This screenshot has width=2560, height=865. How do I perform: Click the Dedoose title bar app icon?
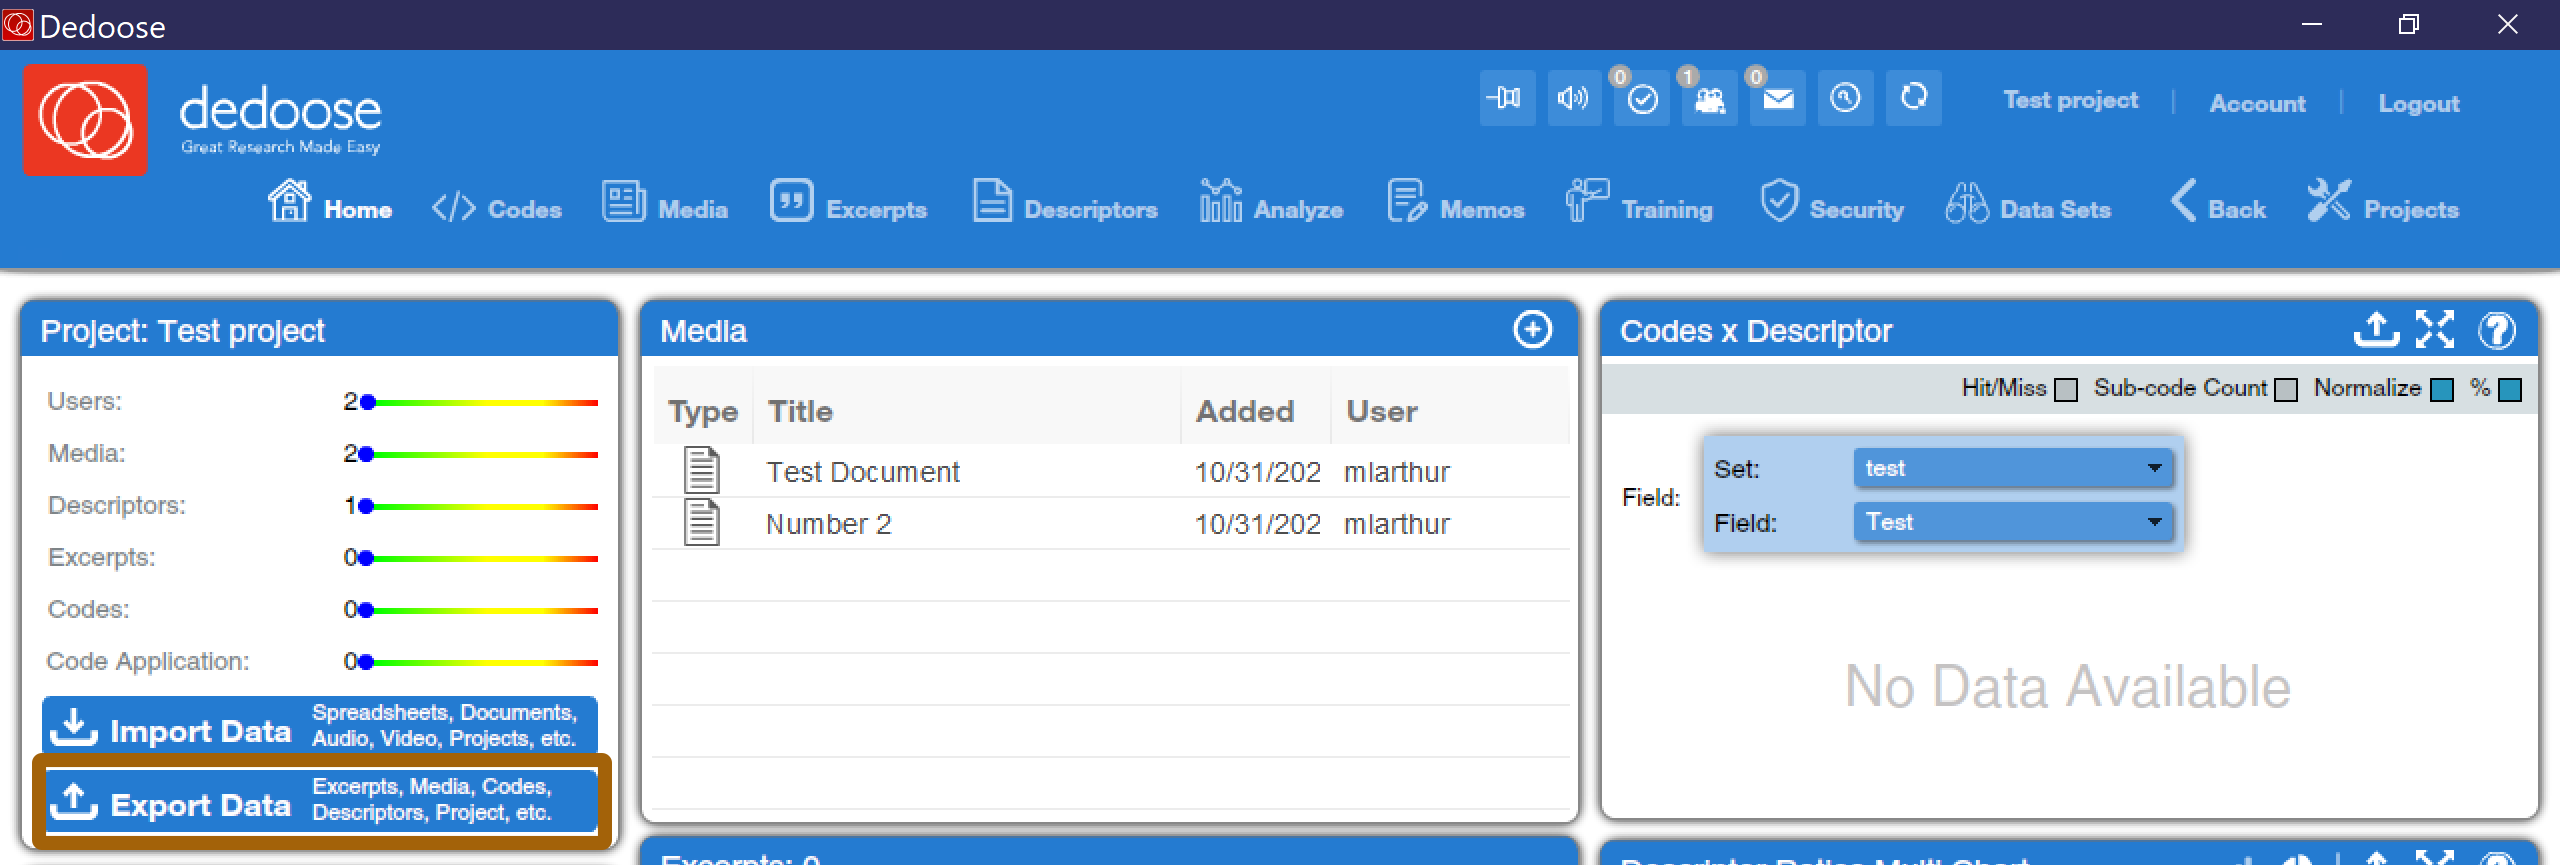tap(18, 24)
